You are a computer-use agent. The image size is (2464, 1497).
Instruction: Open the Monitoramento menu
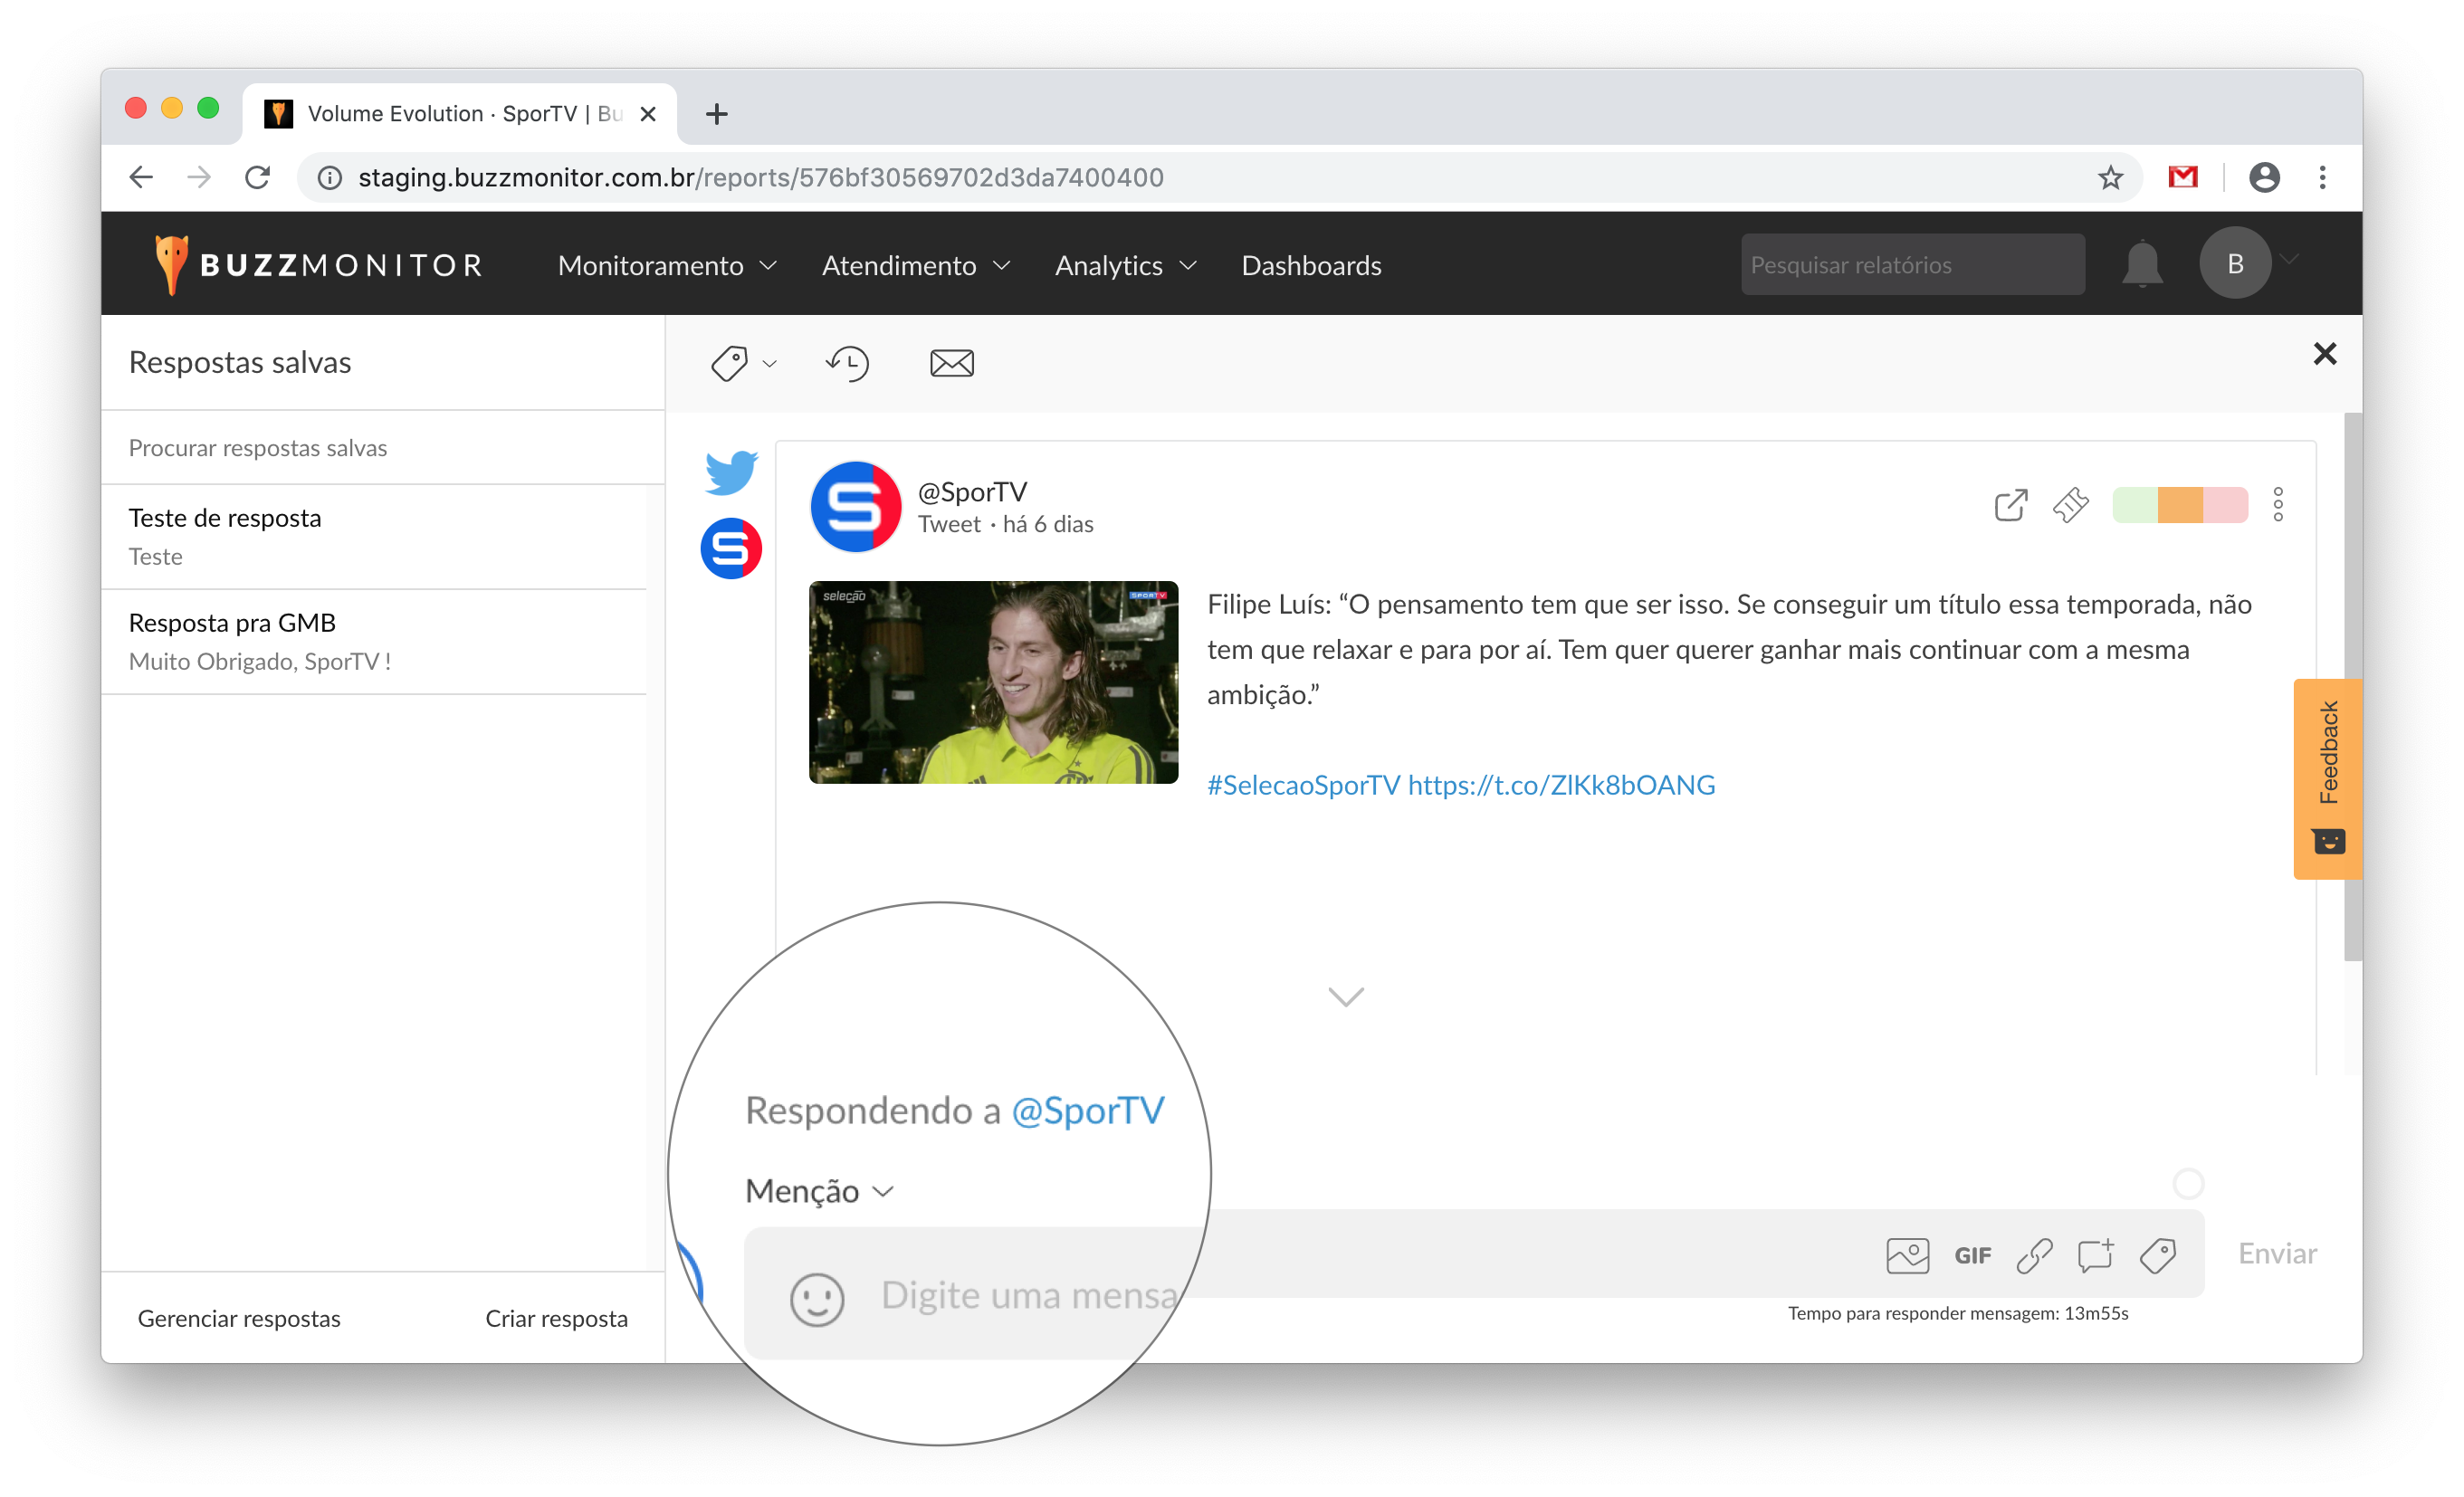pyautogui.click(x=667, y=265)
